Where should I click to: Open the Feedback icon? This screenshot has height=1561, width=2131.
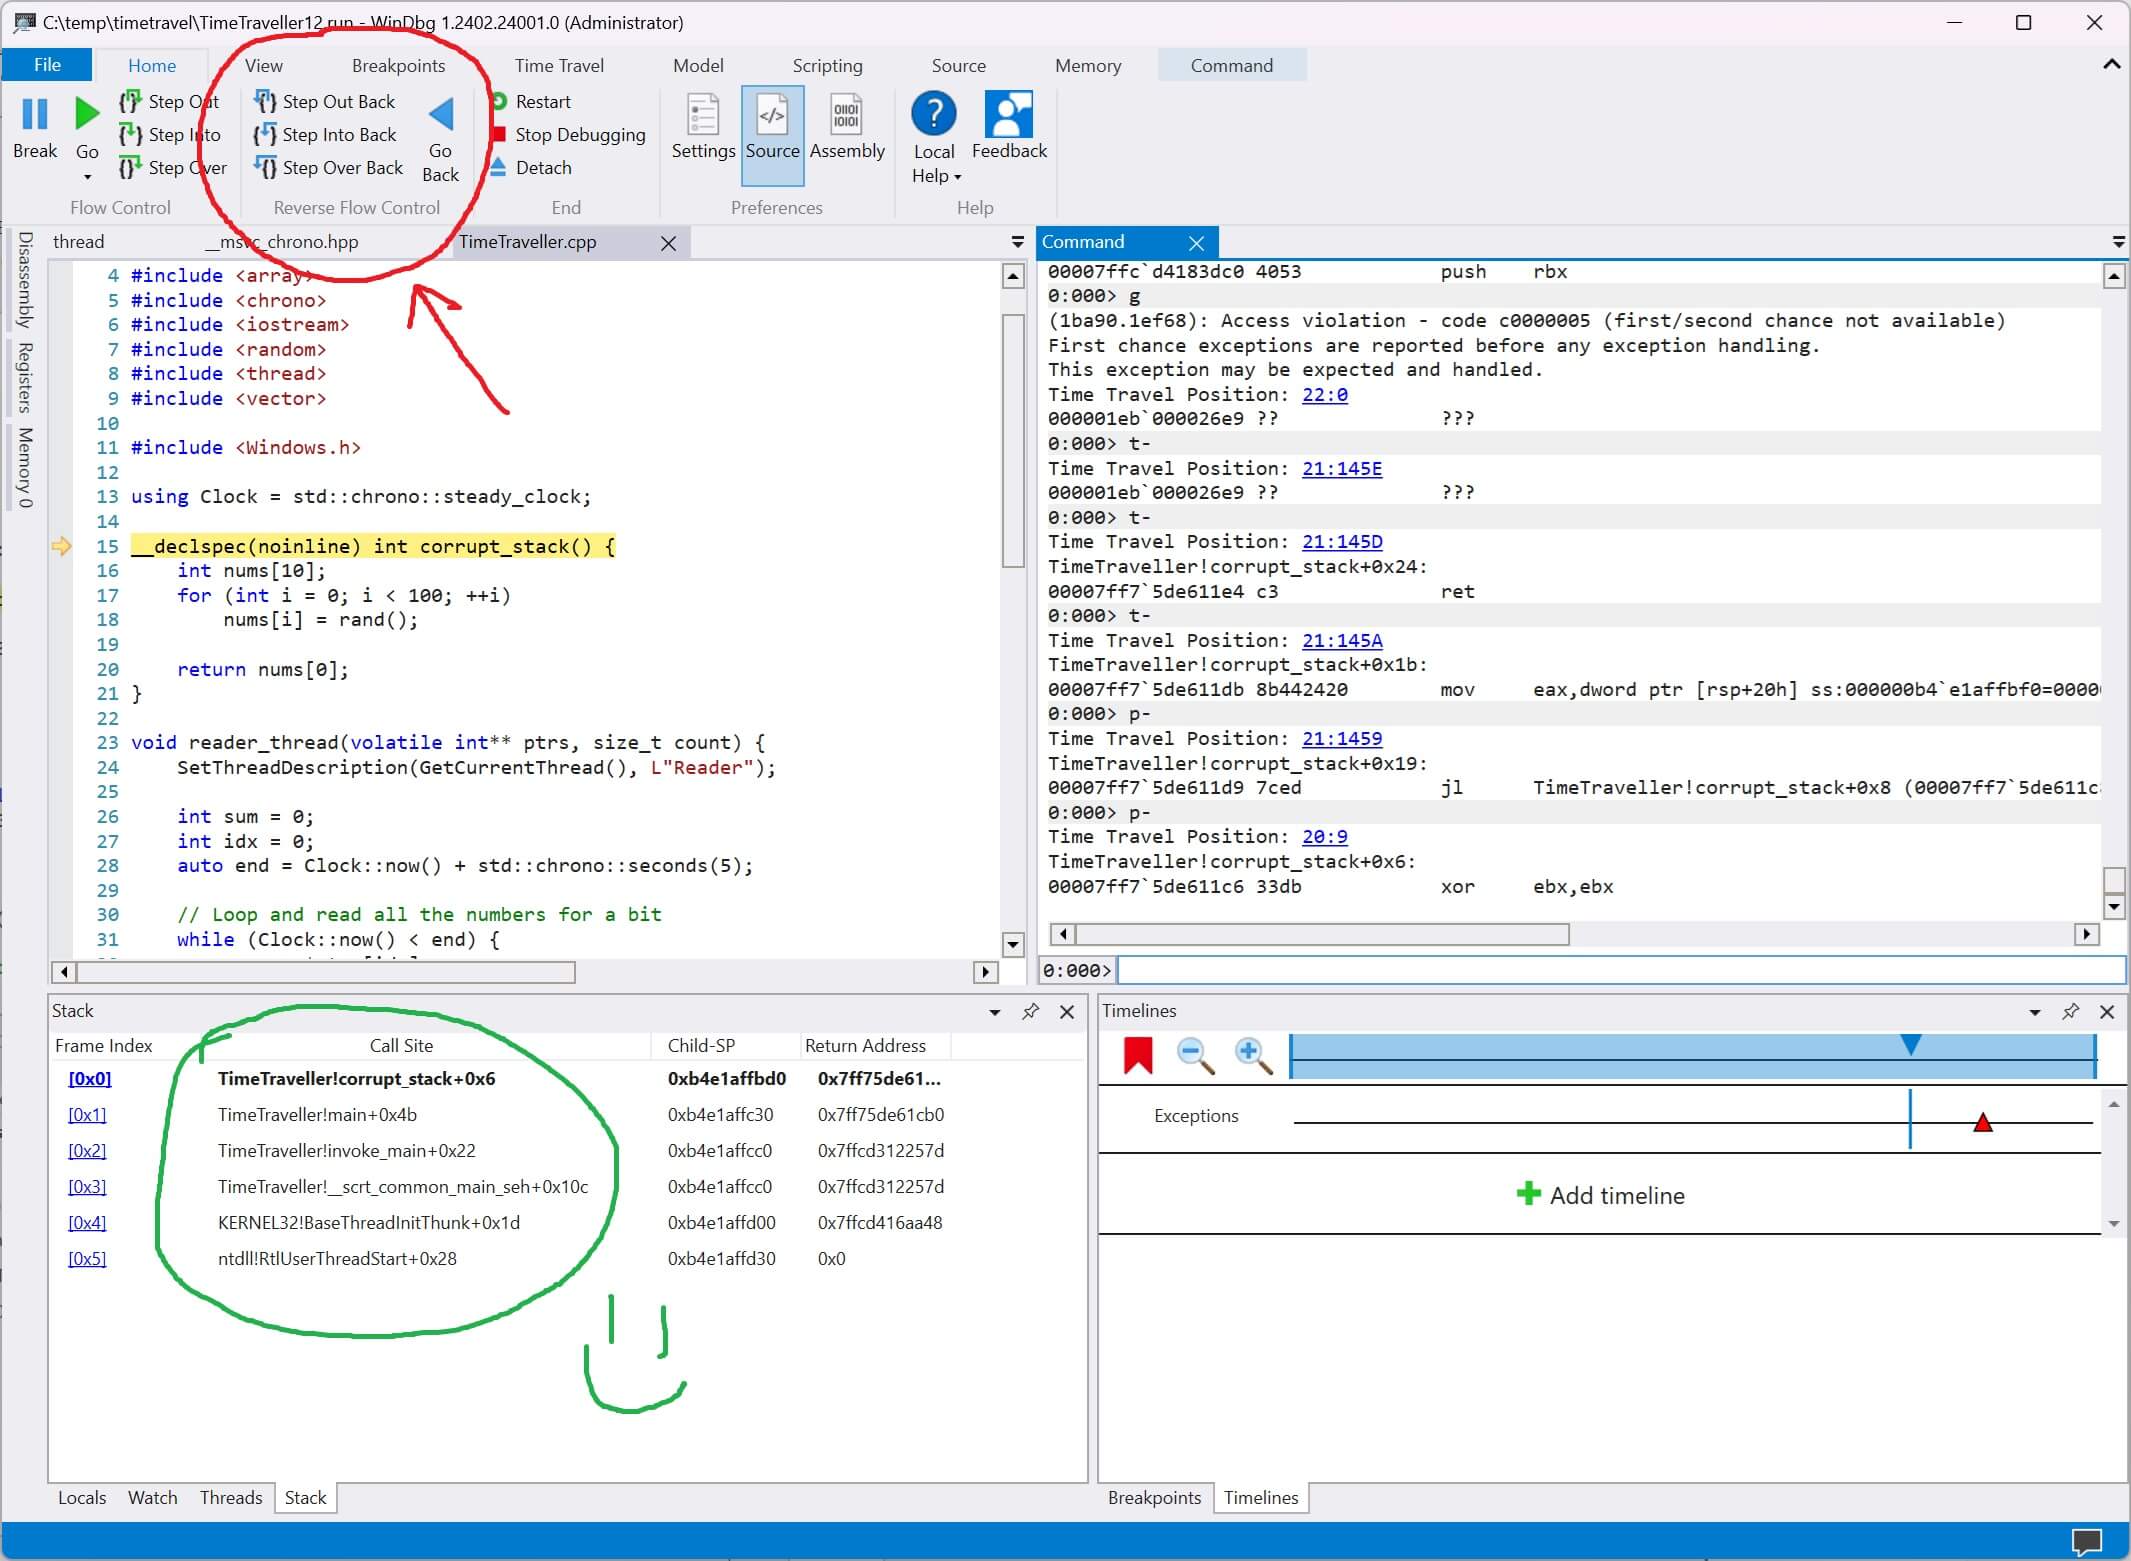1009,116
